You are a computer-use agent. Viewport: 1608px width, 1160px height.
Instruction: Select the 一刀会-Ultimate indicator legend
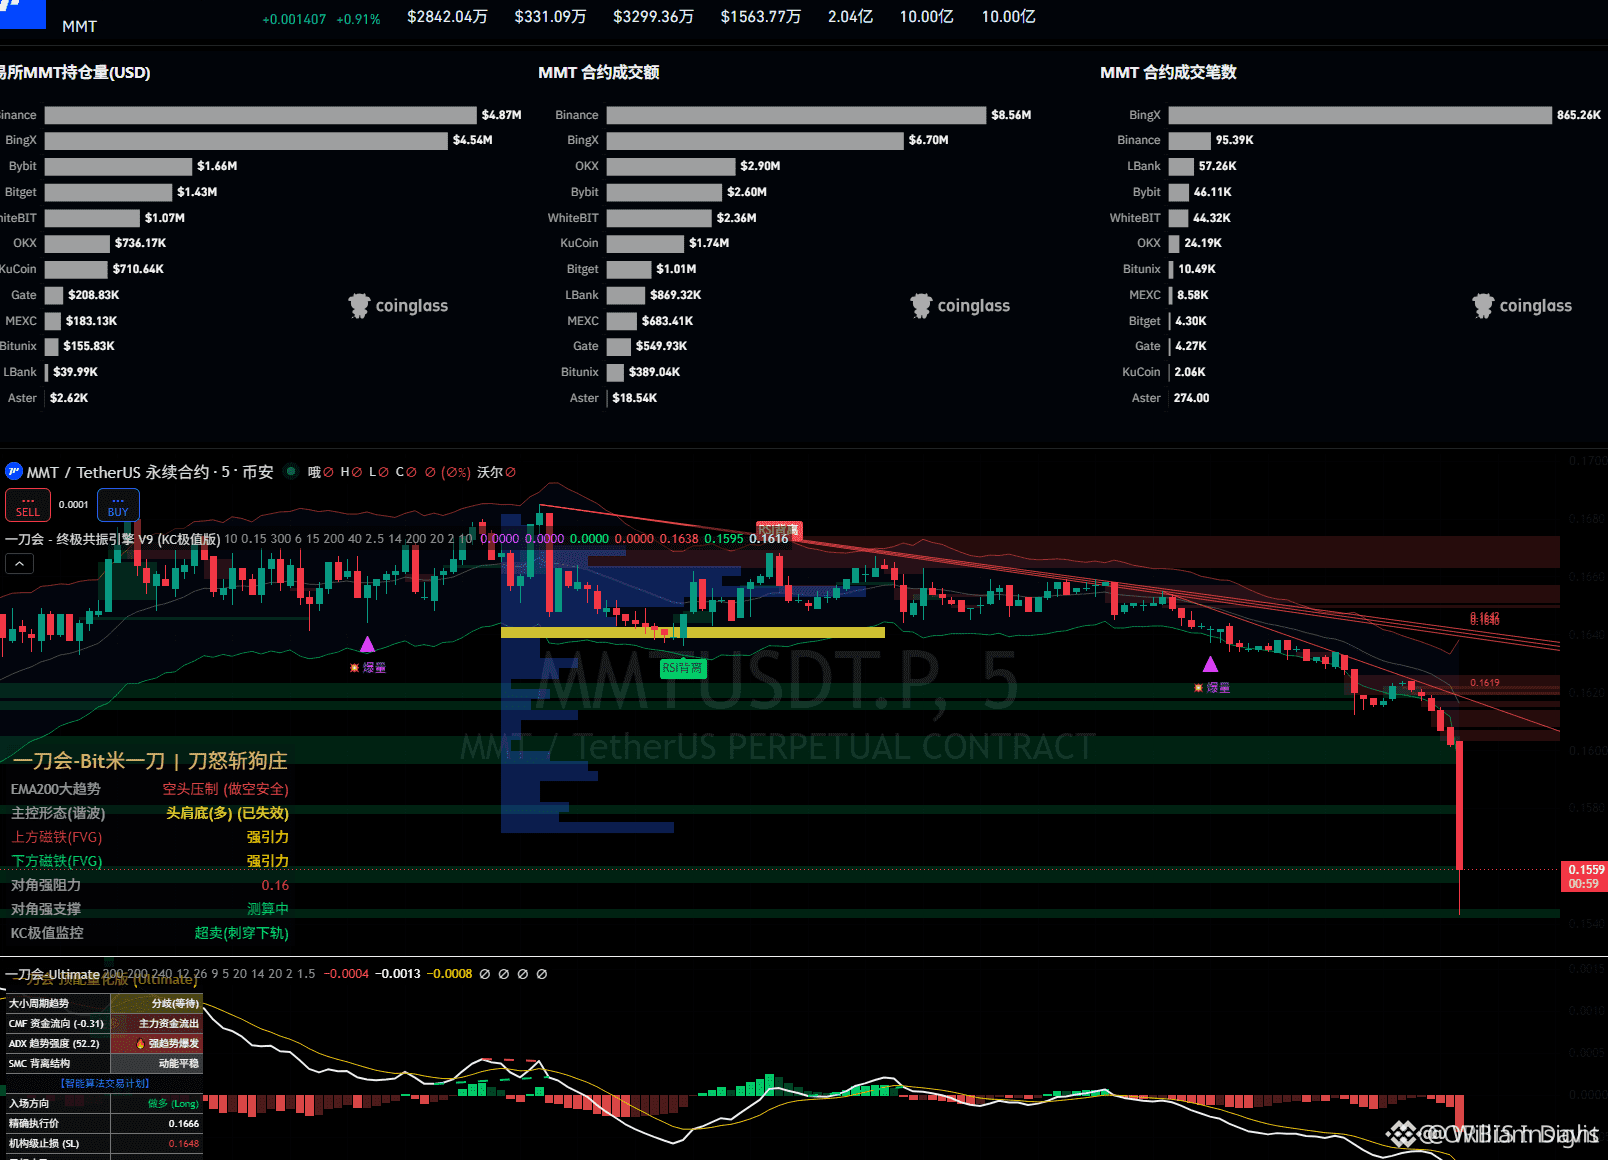[53, 974]
